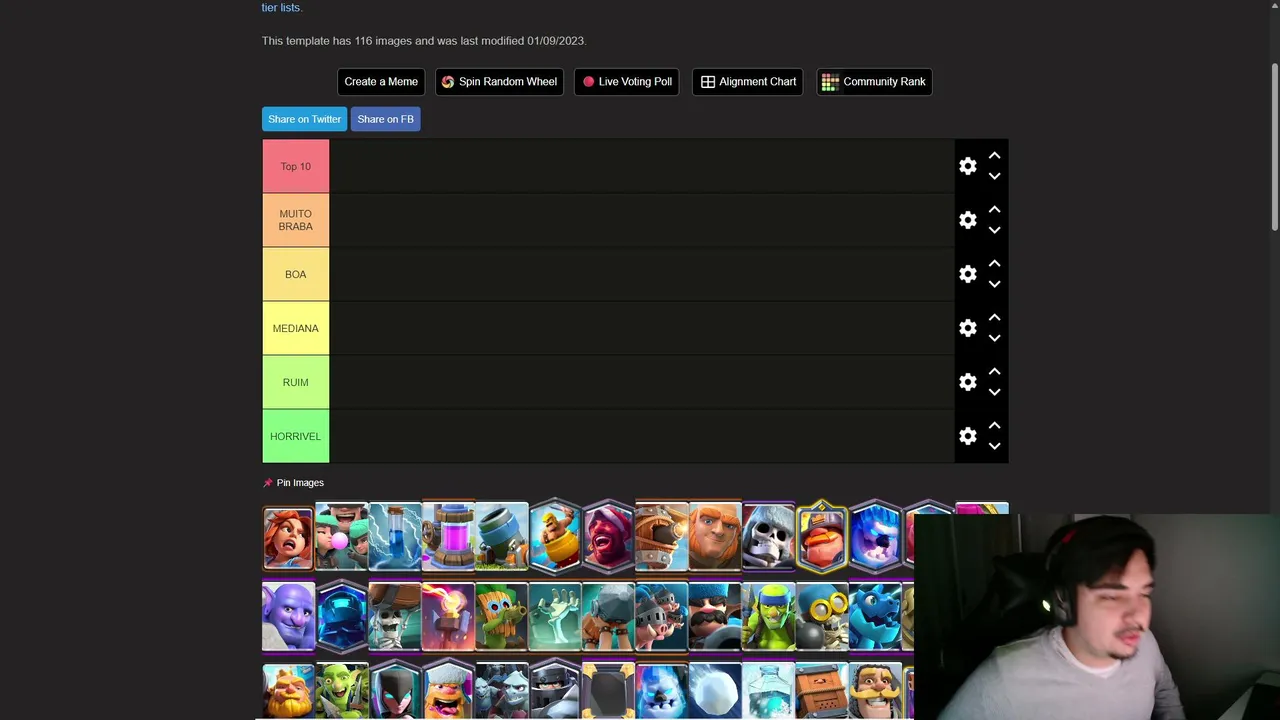Viewport: 1280px width, 720px height.
Task: Open settings gear for MEDIANA tier
Action: coord(967,328)
